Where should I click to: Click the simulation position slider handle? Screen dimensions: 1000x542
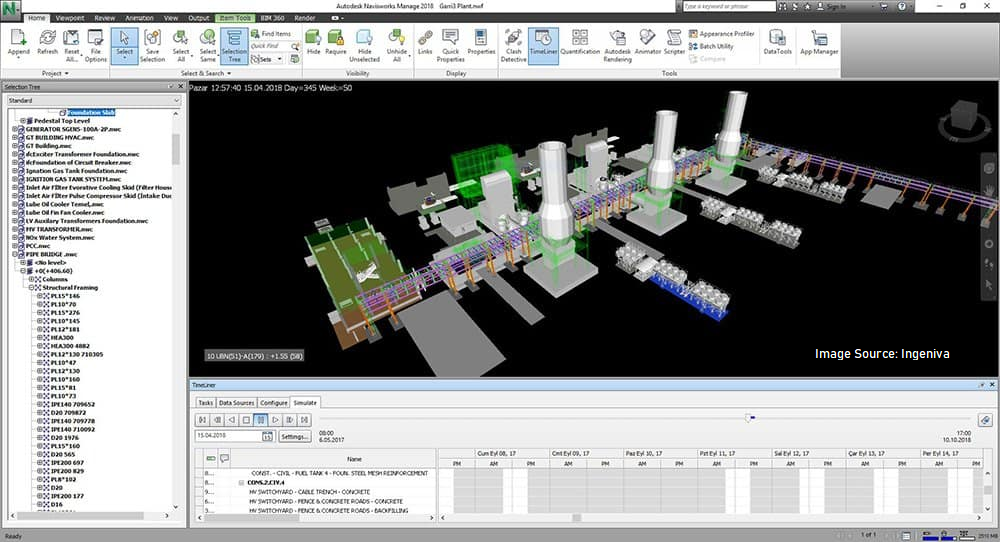point(749,418)
